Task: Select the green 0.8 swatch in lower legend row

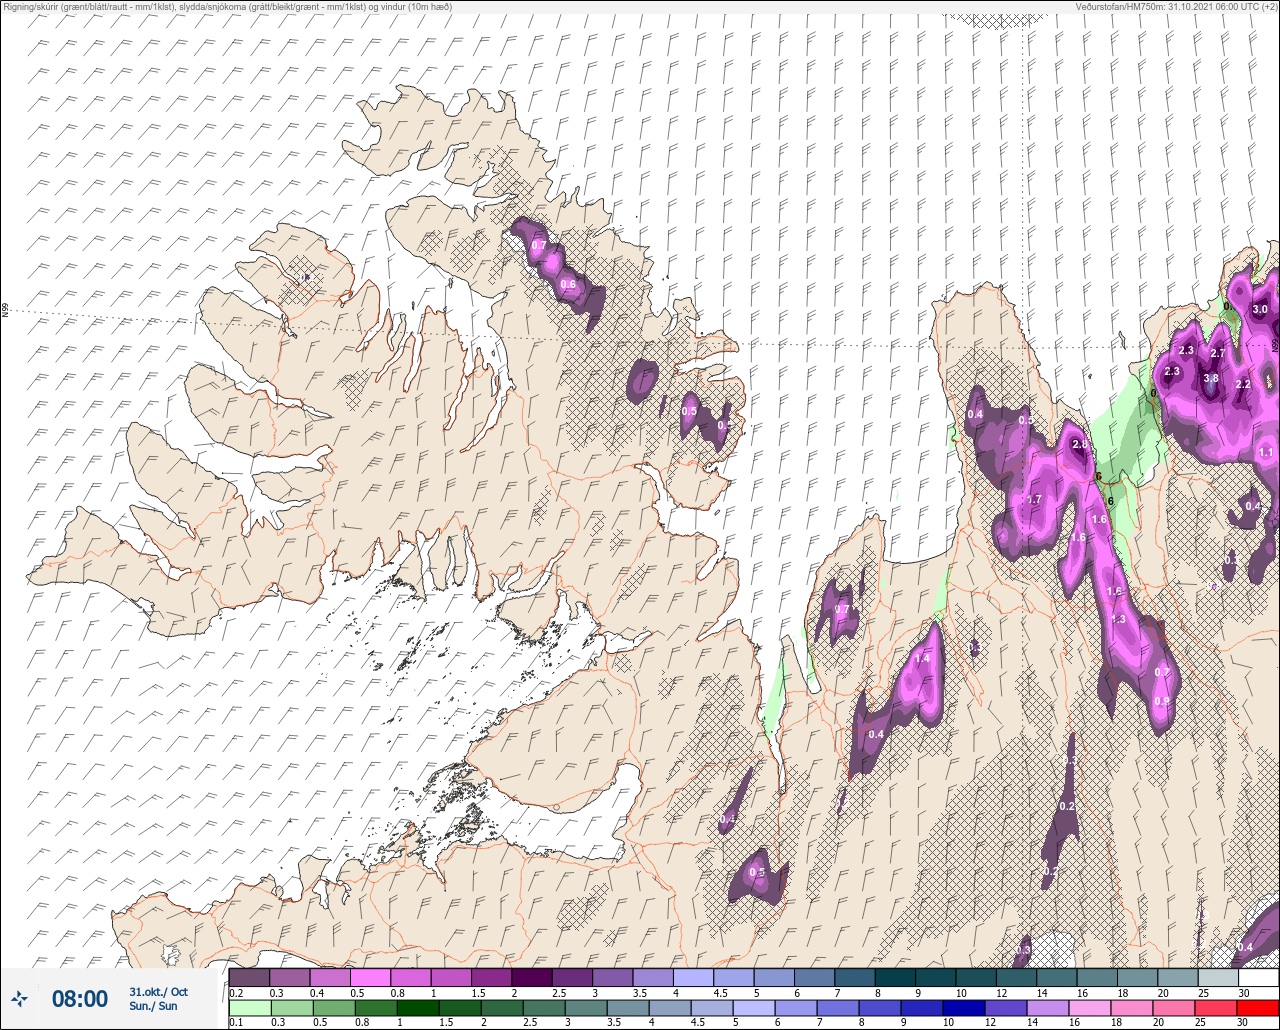Action: coord(374,1008)
